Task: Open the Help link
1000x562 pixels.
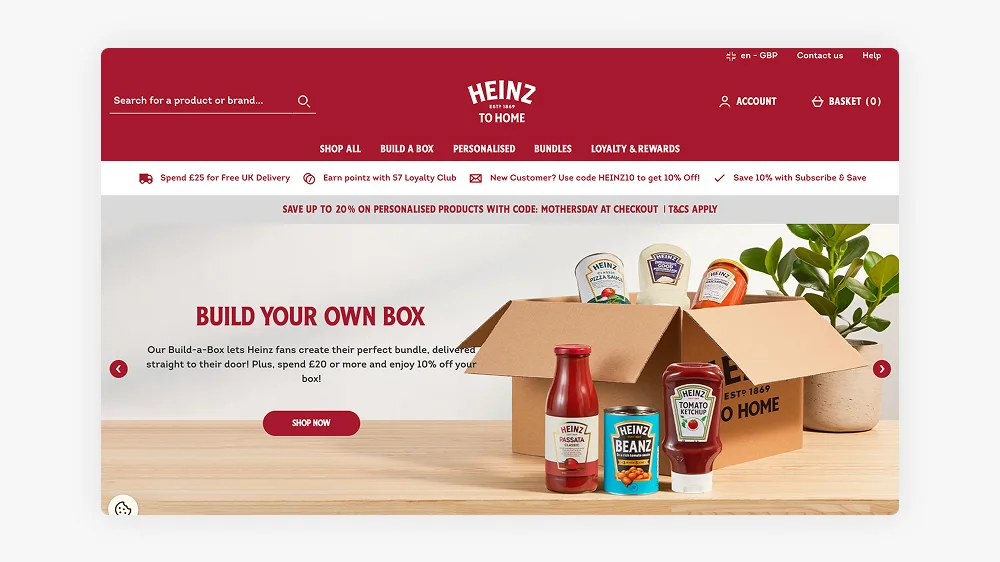Action: tap(871, 55)
